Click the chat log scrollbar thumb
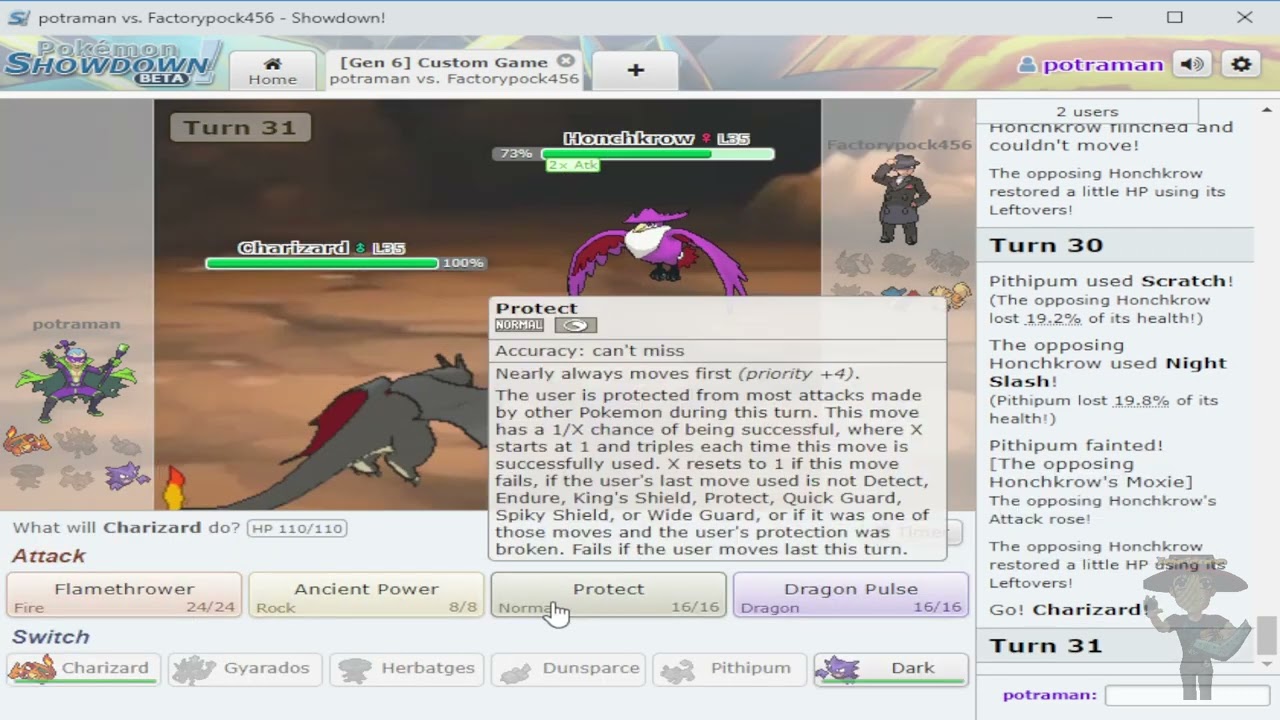The height and width of the screenshot is (720, 1280). [1267, 634]
